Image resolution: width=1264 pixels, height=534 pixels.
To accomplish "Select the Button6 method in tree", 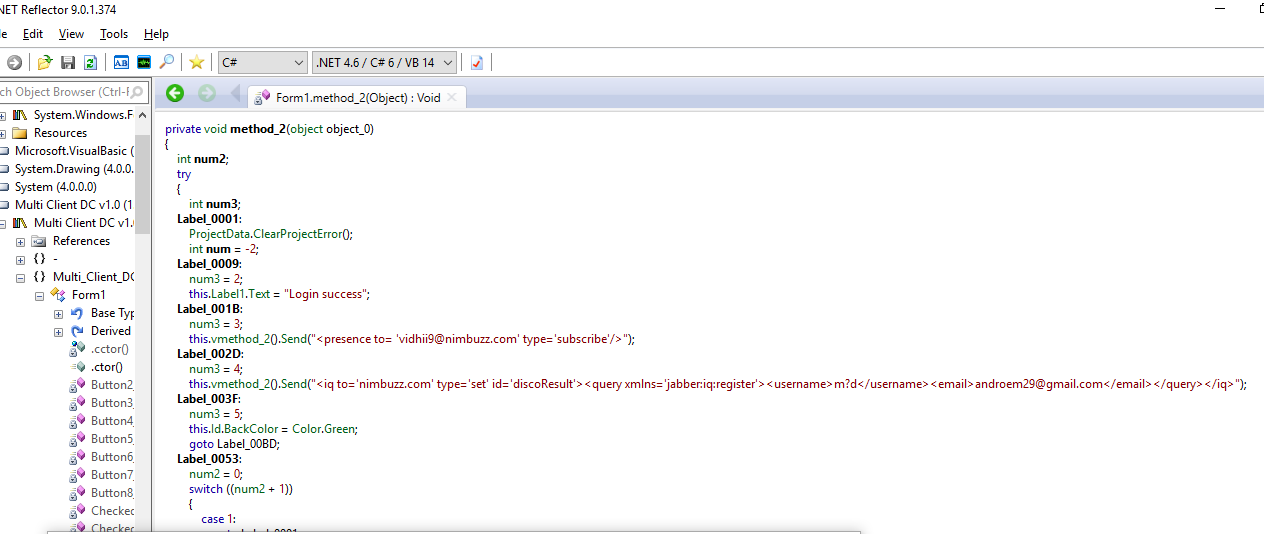I will click(x=111, y=457).
